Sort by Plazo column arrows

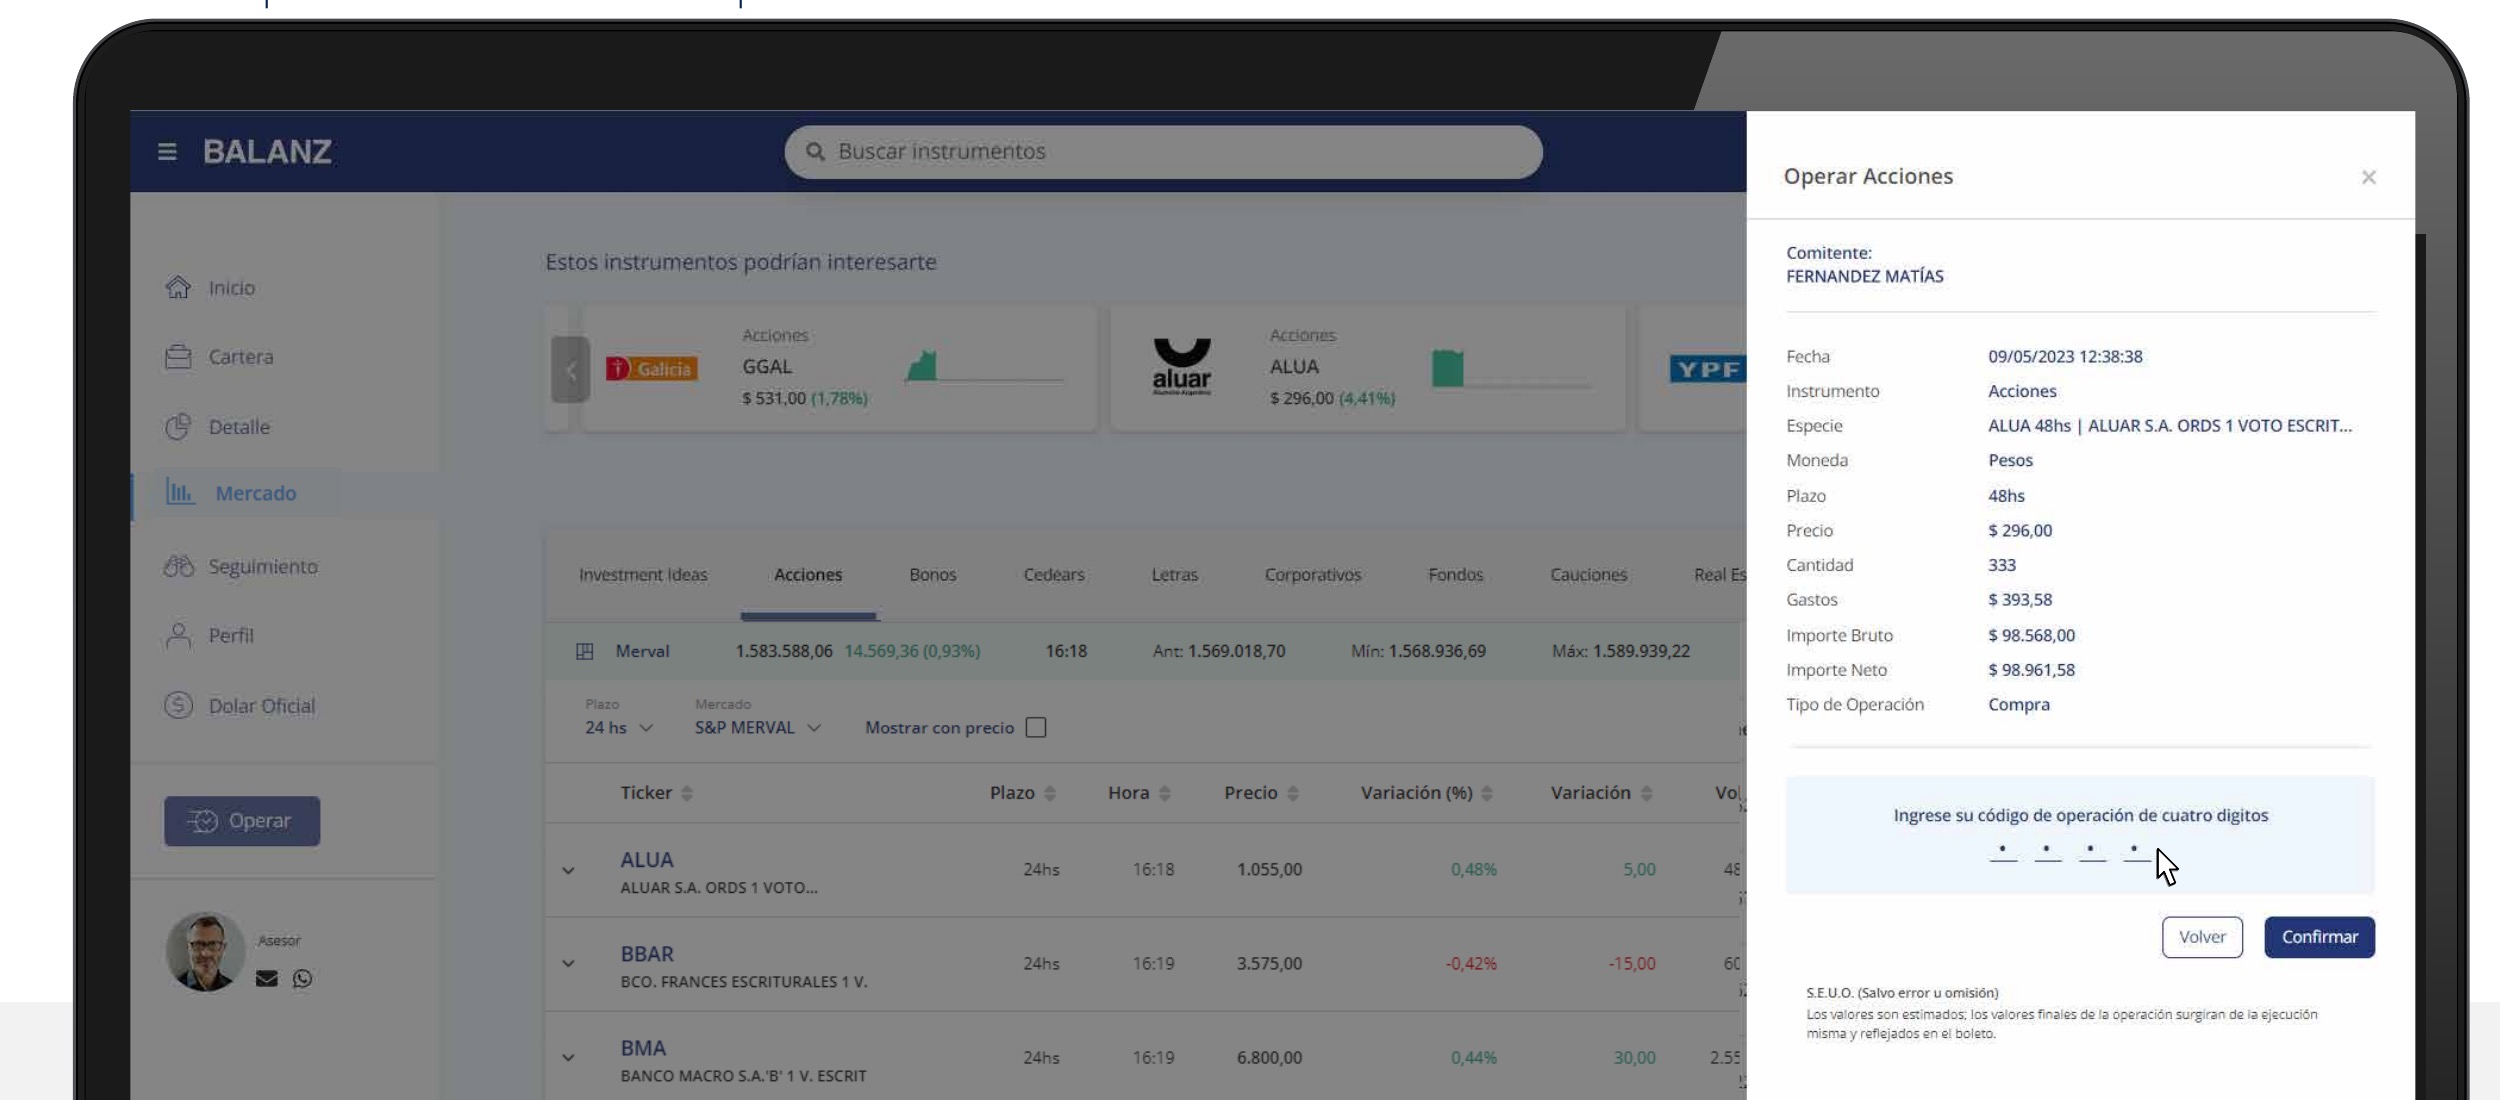1050,794
